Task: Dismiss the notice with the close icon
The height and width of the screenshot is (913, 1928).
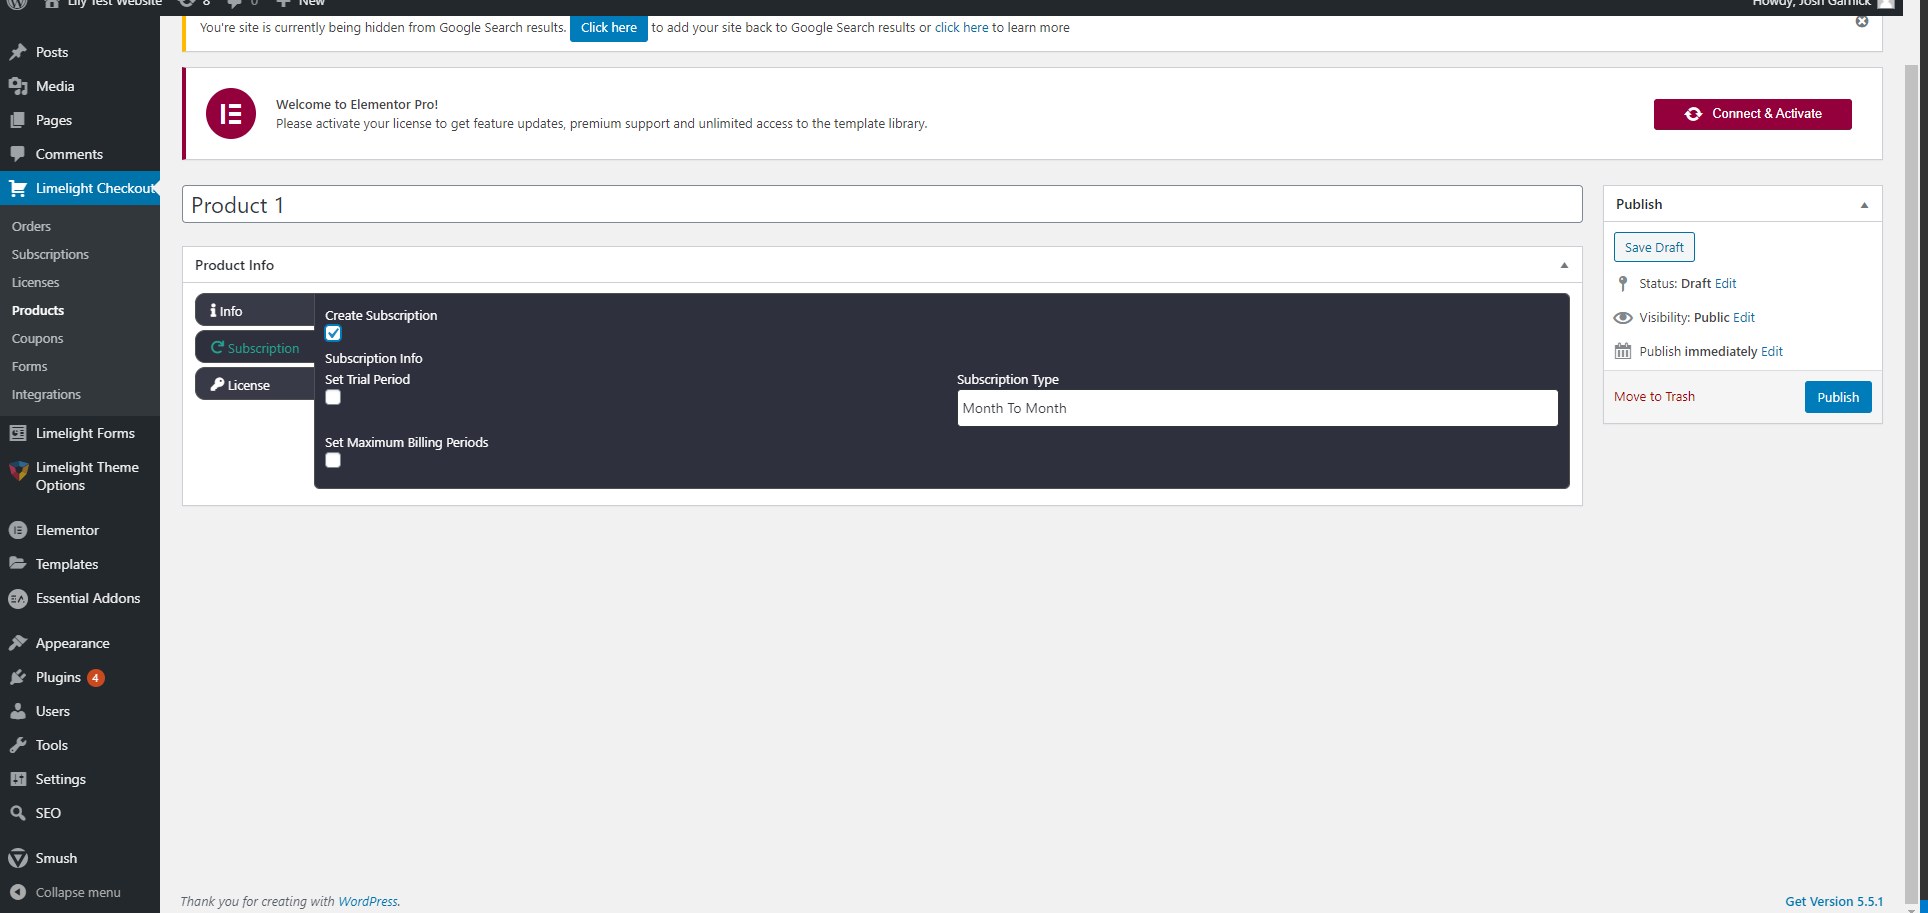Action: [x=1862, y=21]
